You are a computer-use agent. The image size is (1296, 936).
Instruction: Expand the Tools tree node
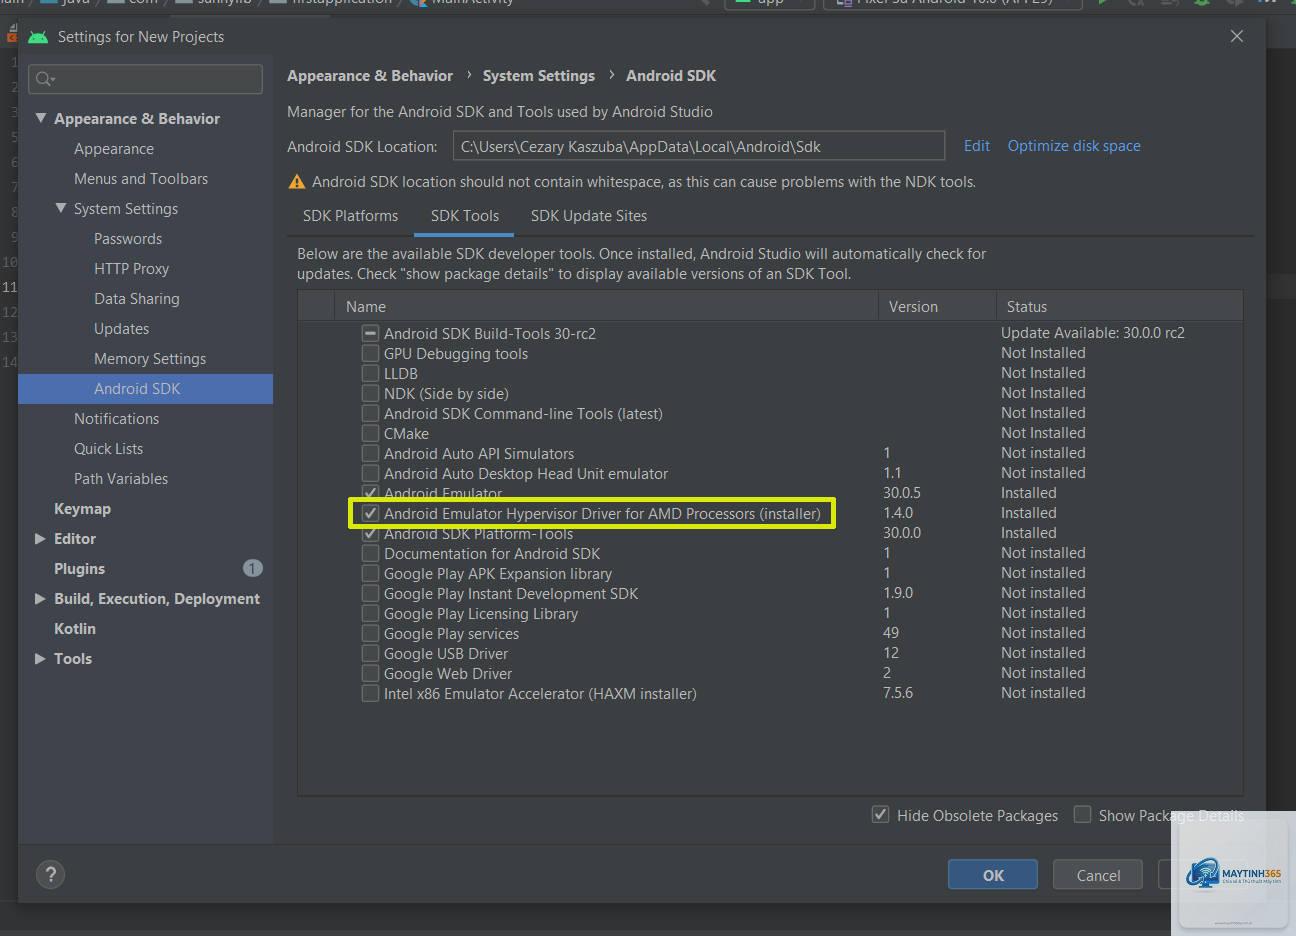[x=41, y=658]
